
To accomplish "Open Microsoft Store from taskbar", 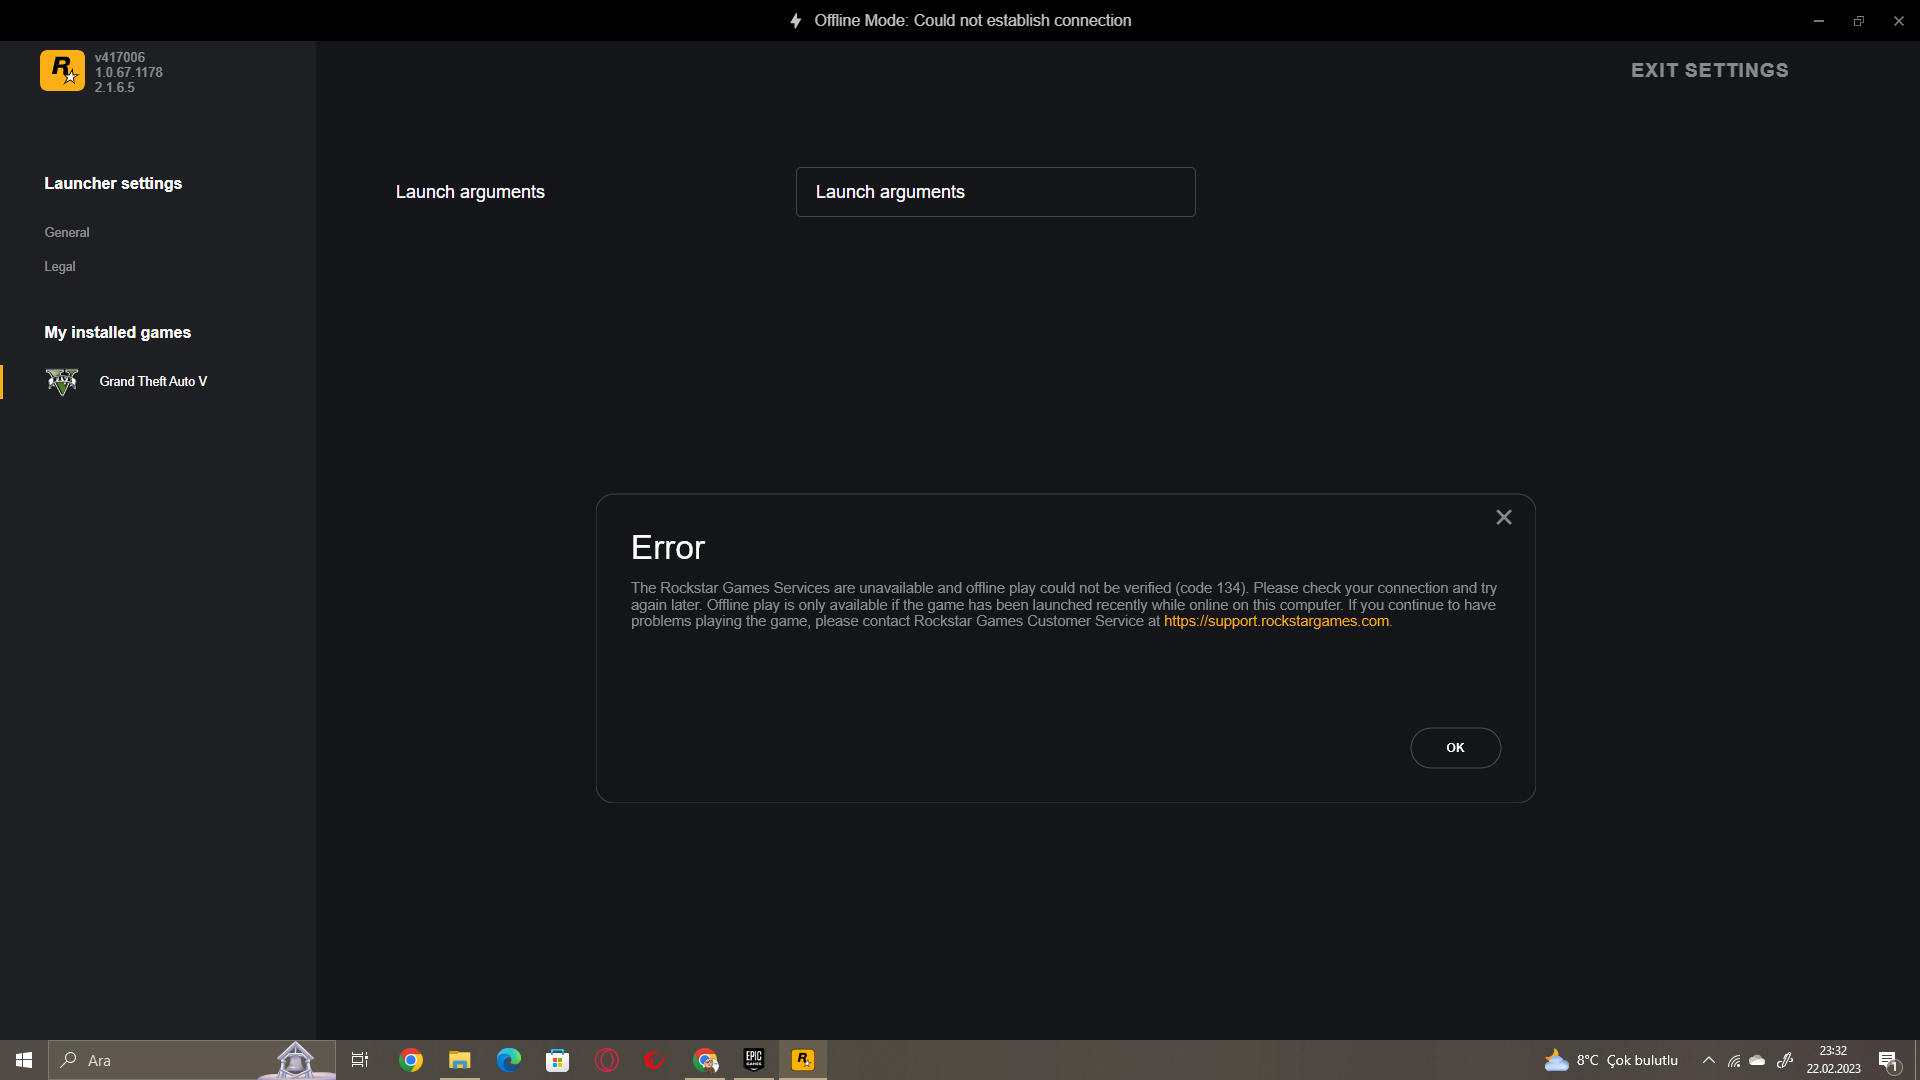I will coord(557,1060).
